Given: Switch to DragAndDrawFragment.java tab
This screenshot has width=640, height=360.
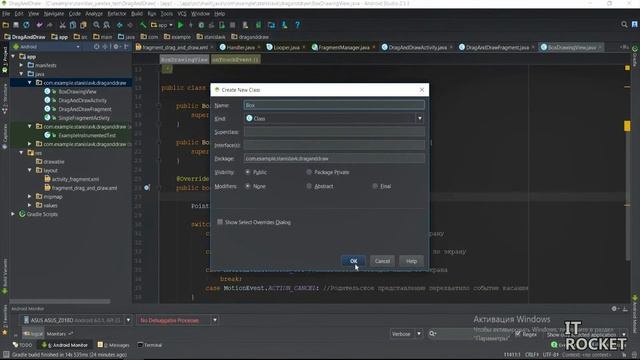Looking at the screenshot, I should click(x=497, y=47).
